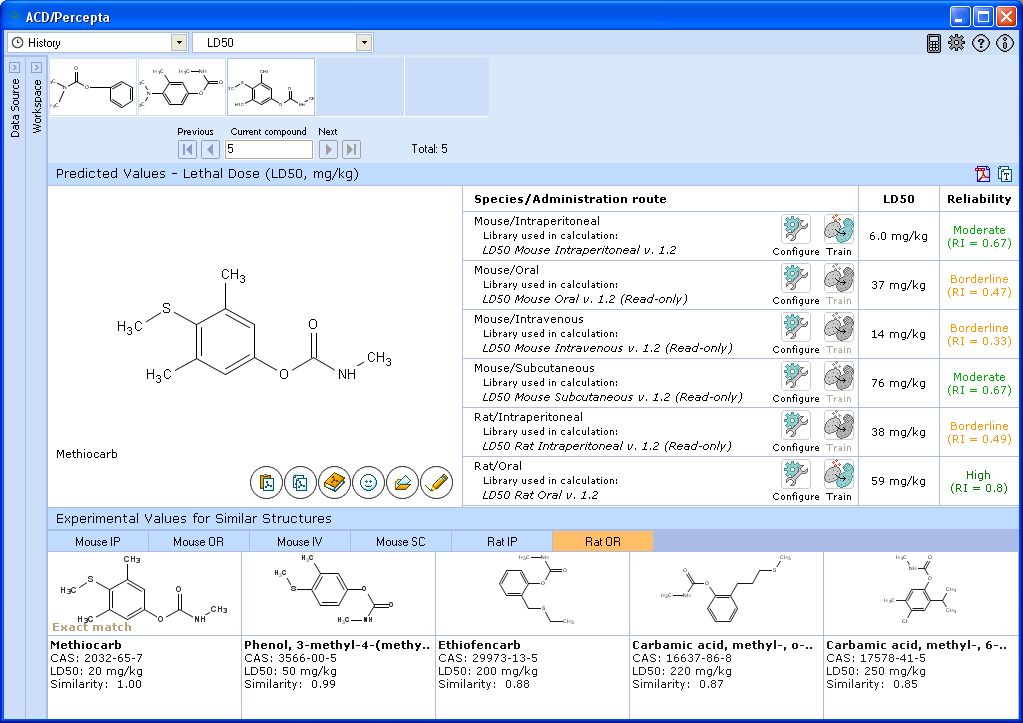Viewport: 1023px width, 723px height.
Task: Click the first clipboard icon below the structure
Action: (x=266, y=483)
